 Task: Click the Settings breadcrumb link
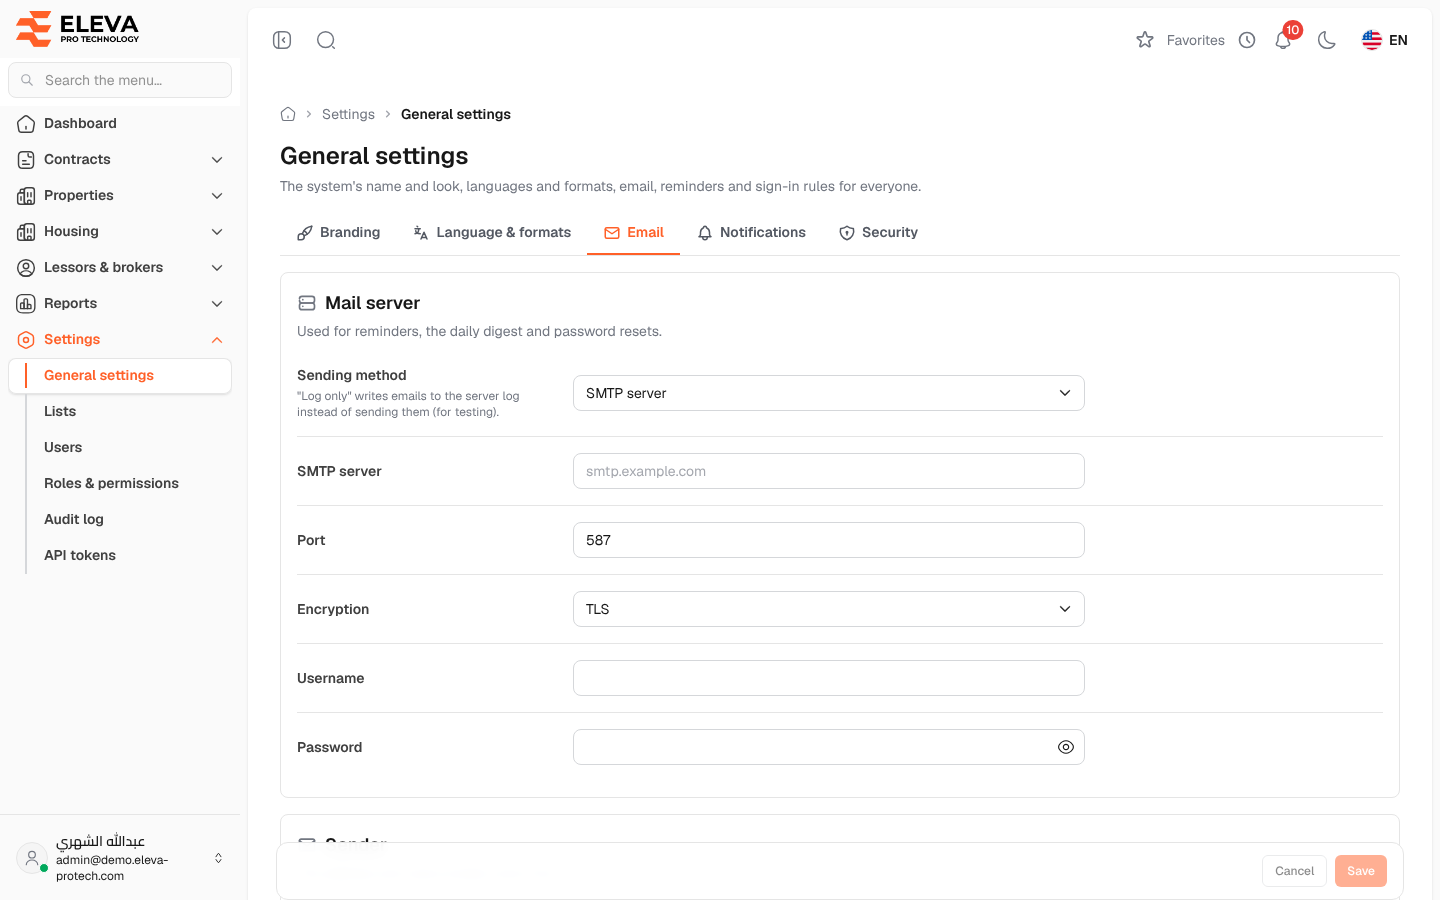(x=348, y=114)
